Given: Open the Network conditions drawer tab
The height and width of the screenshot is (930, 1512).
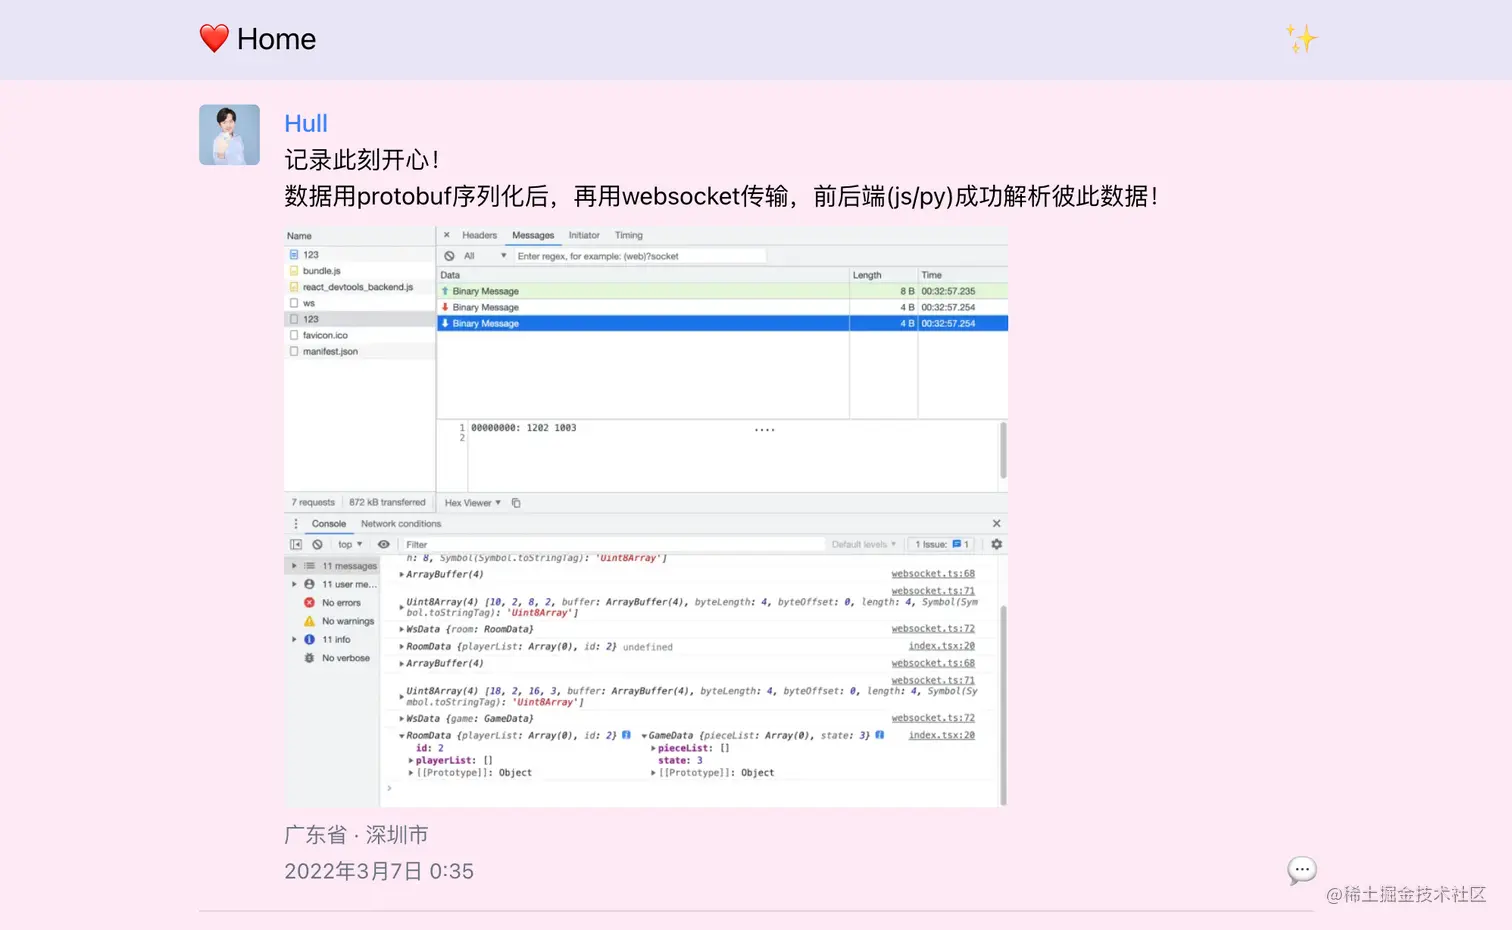Looking at the screenshot, I should point(401,524).
